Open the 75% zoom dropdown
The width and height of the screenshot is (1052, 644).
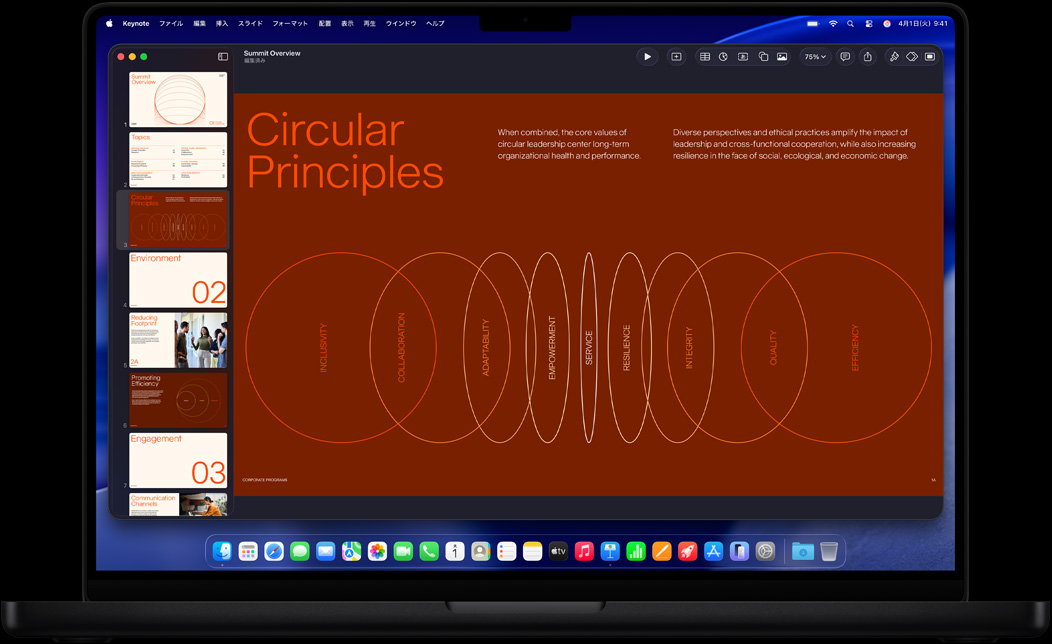click(814, 56)
